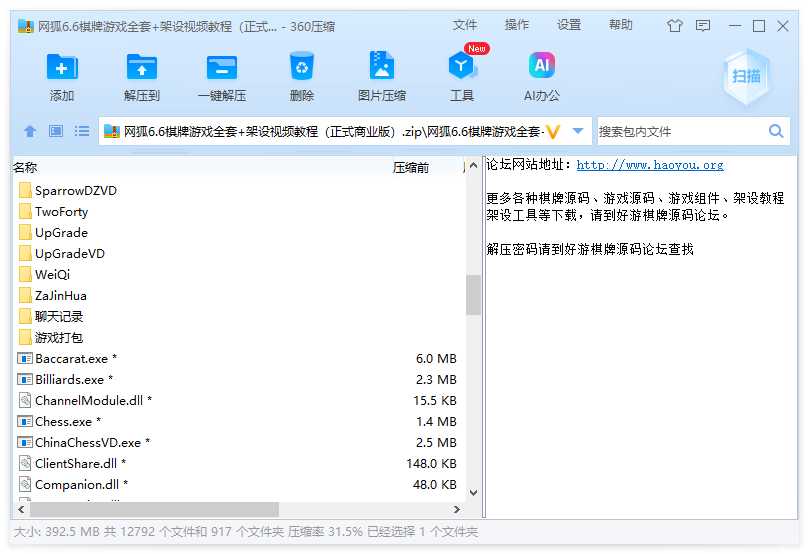The width and height of the screenshot is (809, 554).
Task: Click the archive icon in address bar
Action: pyautogui.click(x=111, y=132)
